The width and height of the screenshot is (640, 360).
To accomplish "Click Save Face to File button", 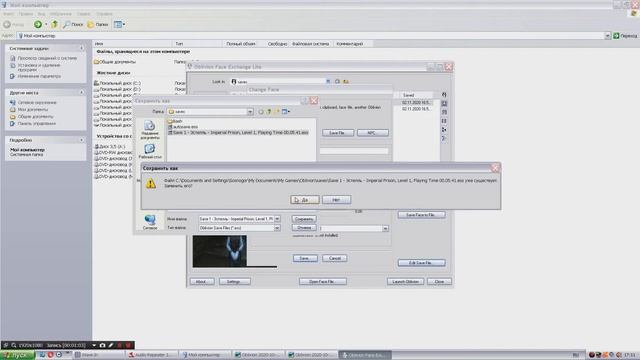I will (422, 215).
